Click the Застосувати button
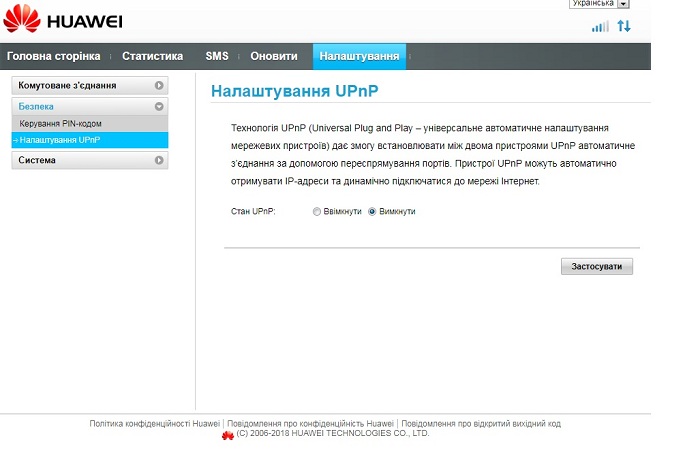700x451 pixels. click(x=597, y=267)
